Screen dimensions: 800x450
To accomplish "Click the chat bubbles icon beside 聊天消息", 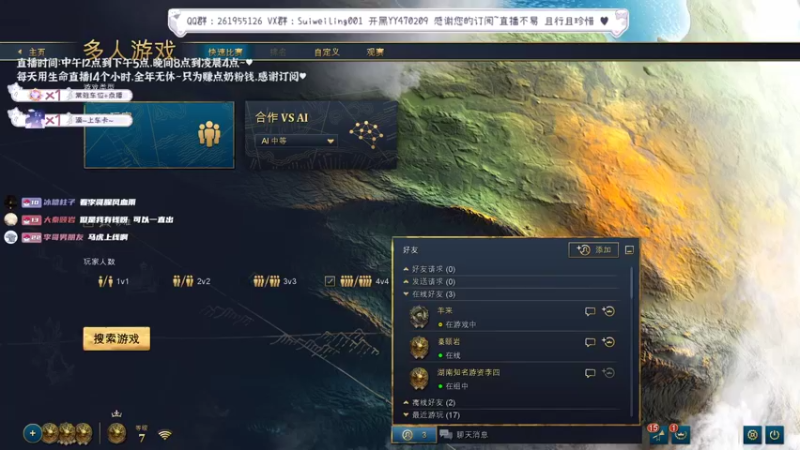I will pos(446,435).
